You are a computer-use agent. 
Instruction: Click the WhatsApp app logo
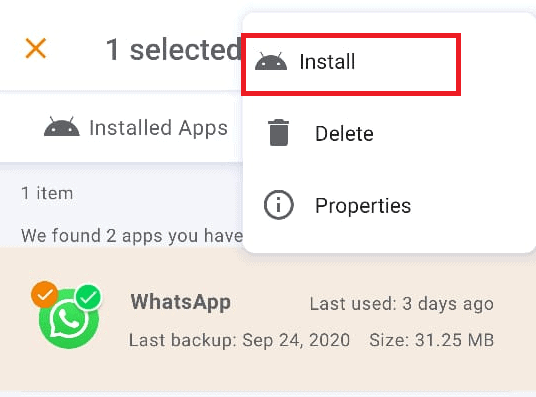(69, 319)
